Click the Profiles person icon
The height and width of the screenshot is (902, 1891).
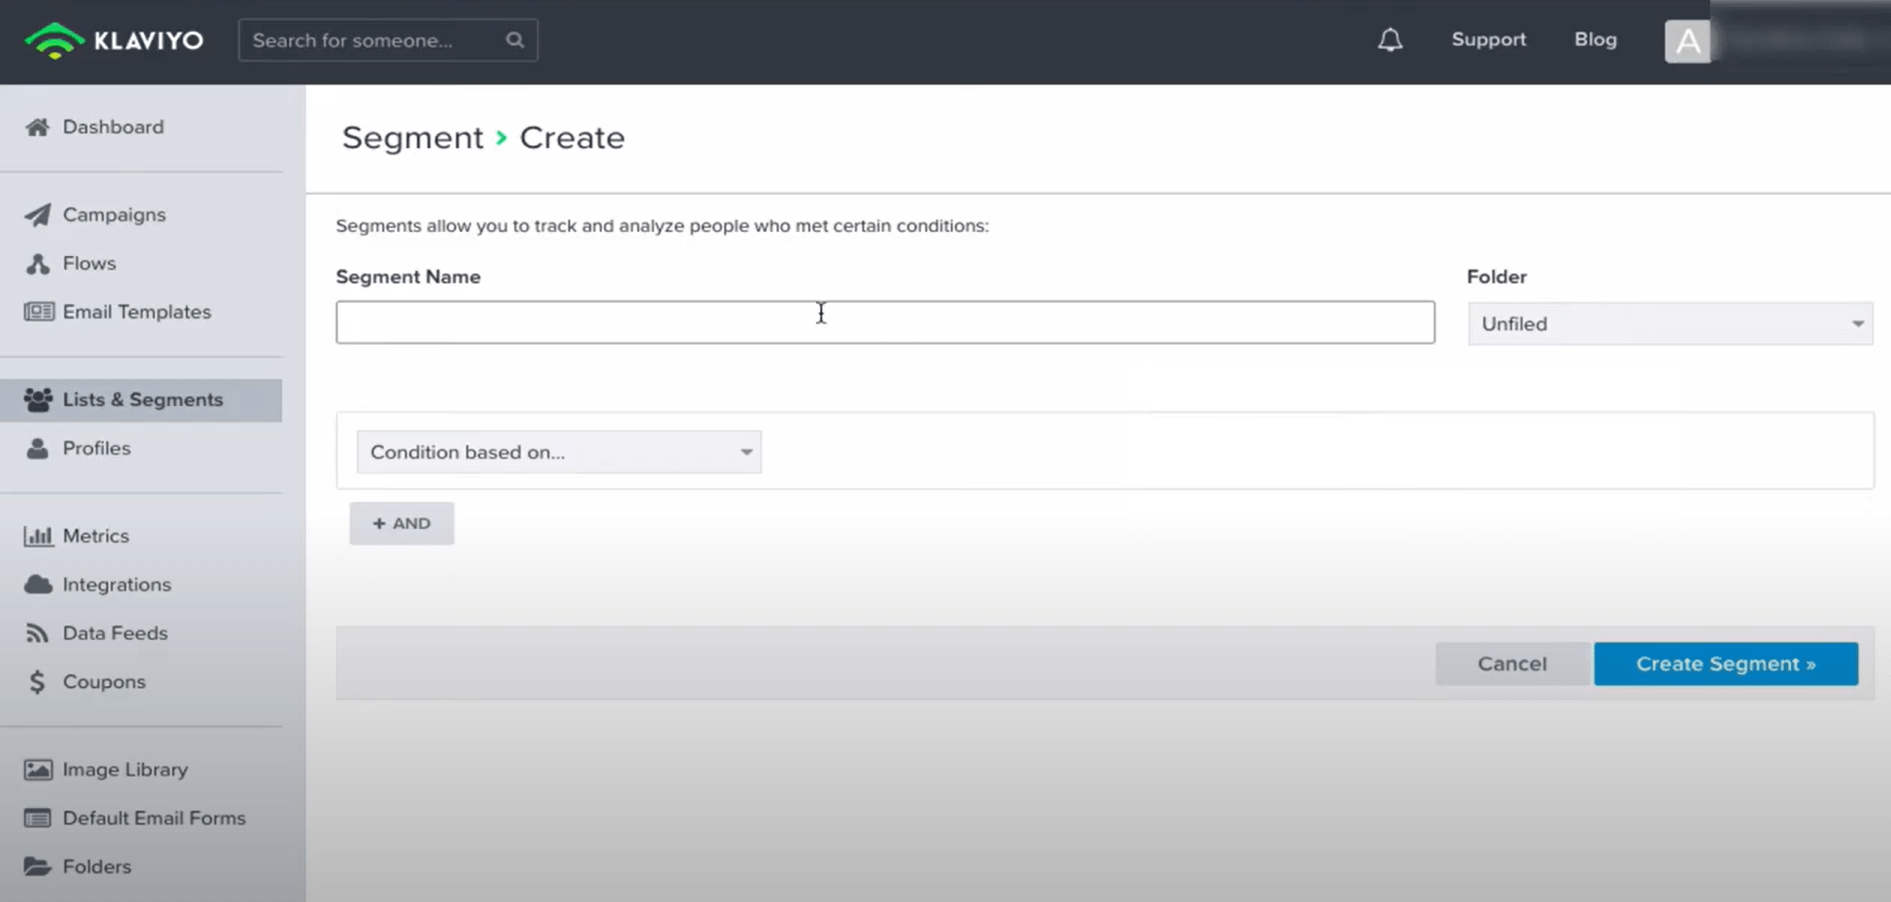point(38,448)
